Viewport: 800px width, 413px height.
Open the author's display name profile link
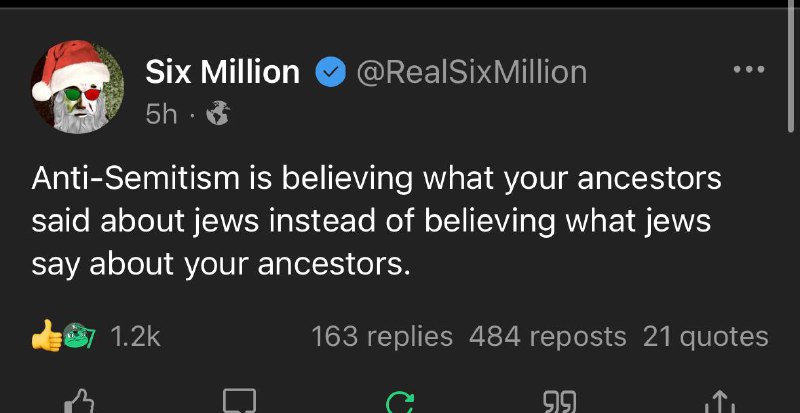point(222,72)
